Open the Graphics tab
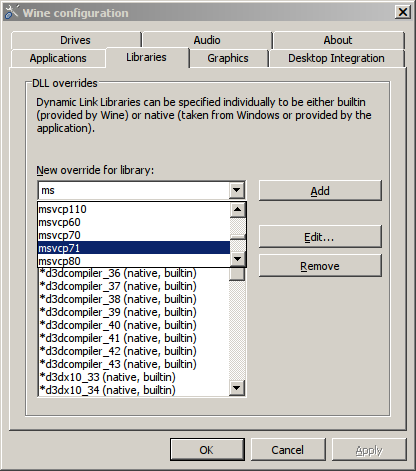Image resolution: width=416 pixels, height=471 pixels. pos(228,58)
